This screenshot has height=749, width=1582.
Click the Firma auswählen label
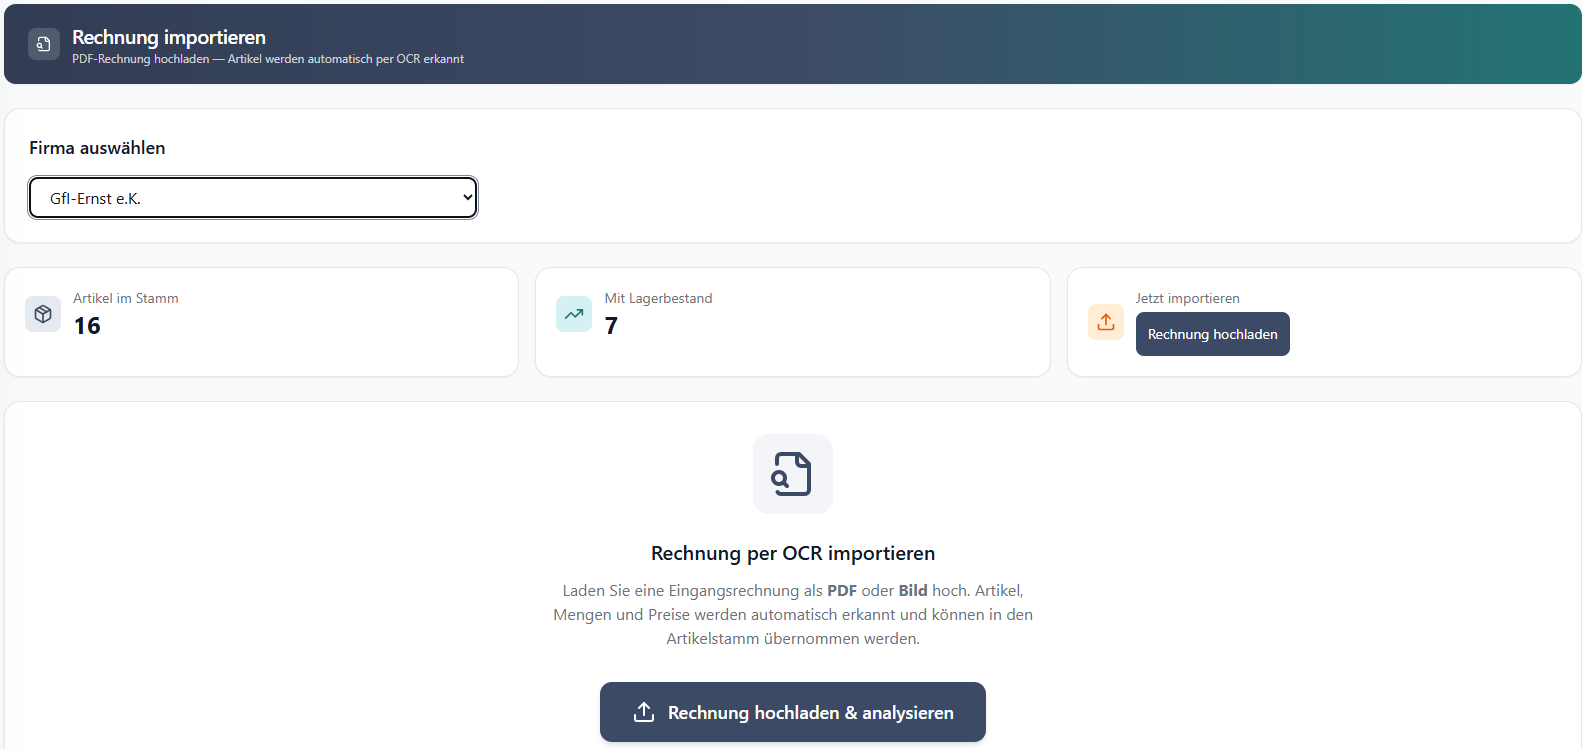[97, 148]
